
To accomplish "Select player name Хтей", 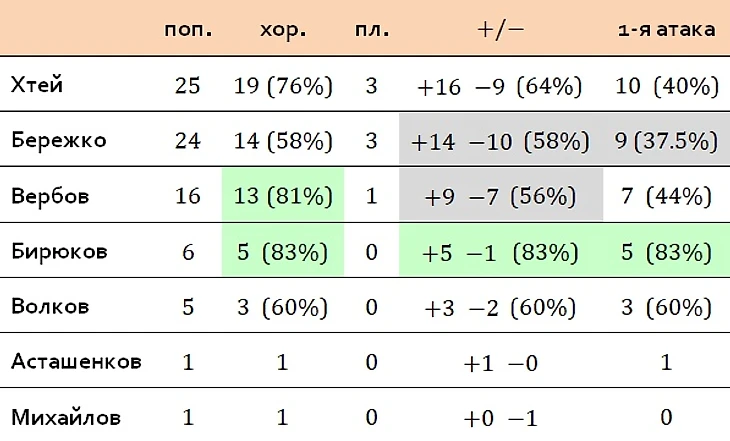I will (36, 85).
